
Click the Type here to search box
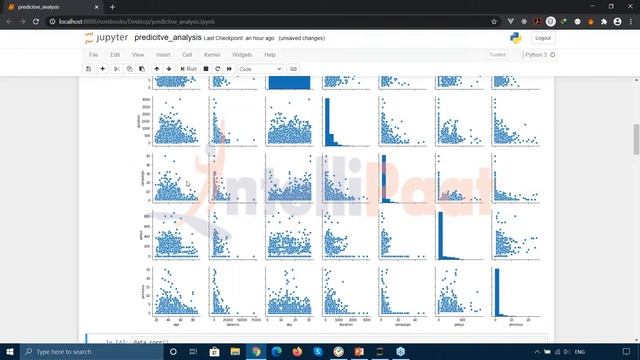(92, 351)
